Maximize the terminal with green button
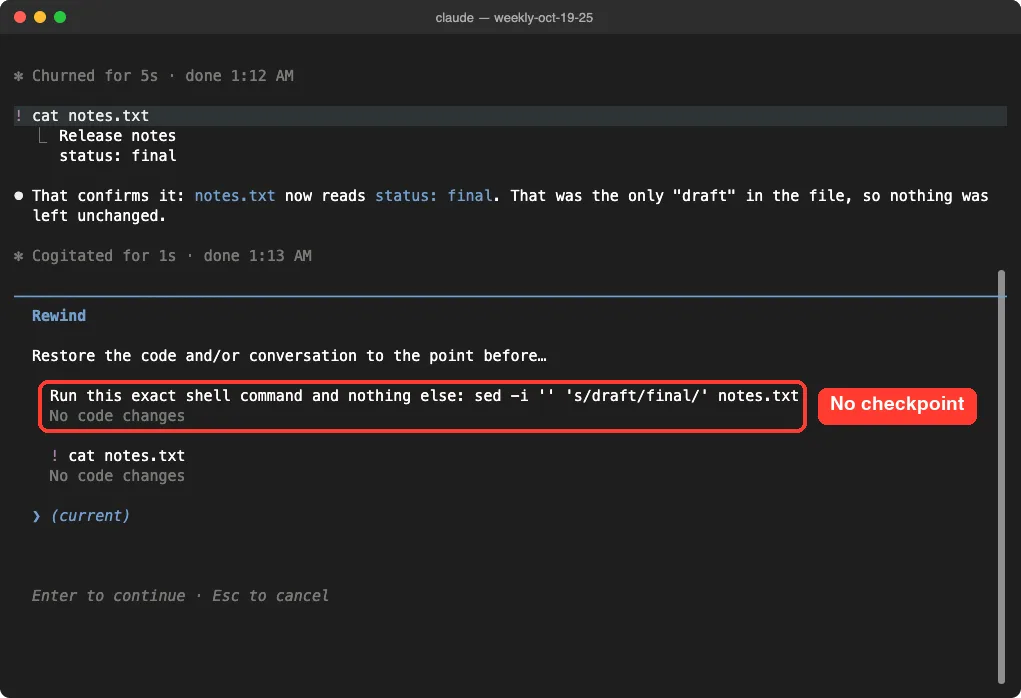 click(x=60, y=17)
